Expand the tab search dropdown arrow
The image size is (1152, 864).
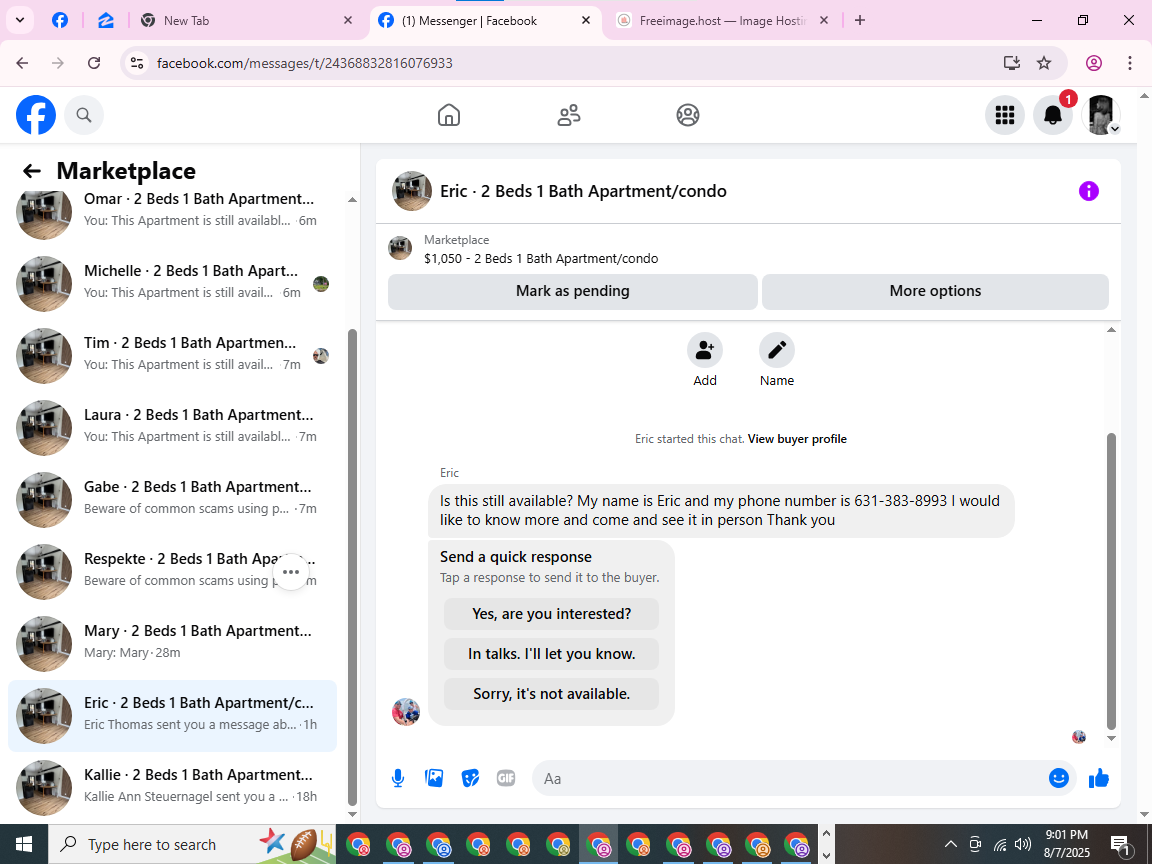20,21
